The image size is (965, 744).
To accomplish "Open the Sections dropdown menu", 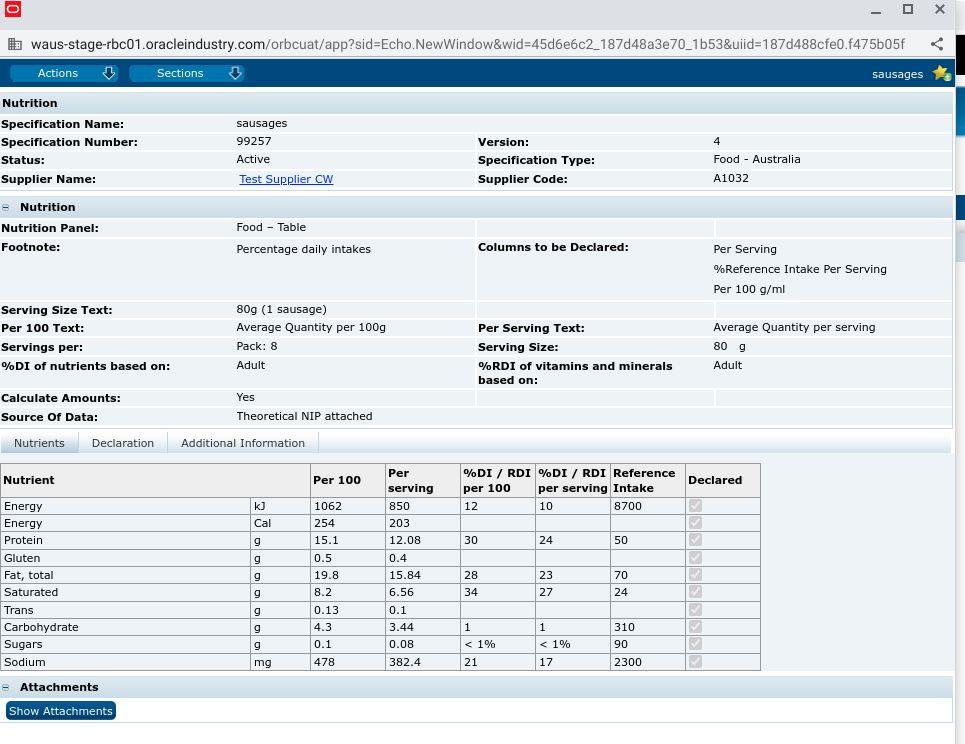I will coord(186,73).
